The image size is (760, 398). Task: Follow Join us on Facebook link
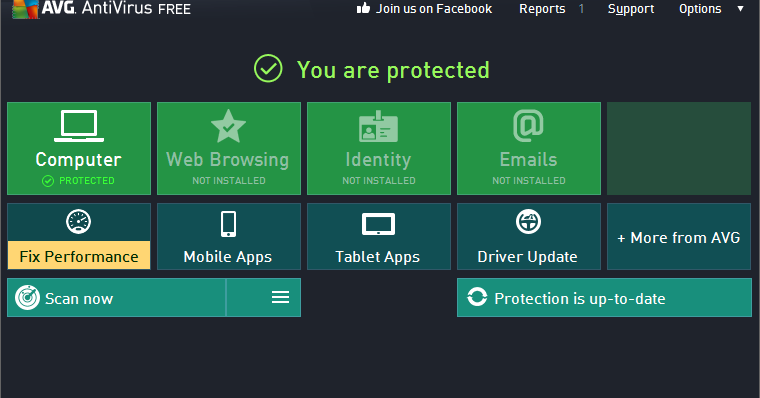pyautogui.click(x=434, y=9)
